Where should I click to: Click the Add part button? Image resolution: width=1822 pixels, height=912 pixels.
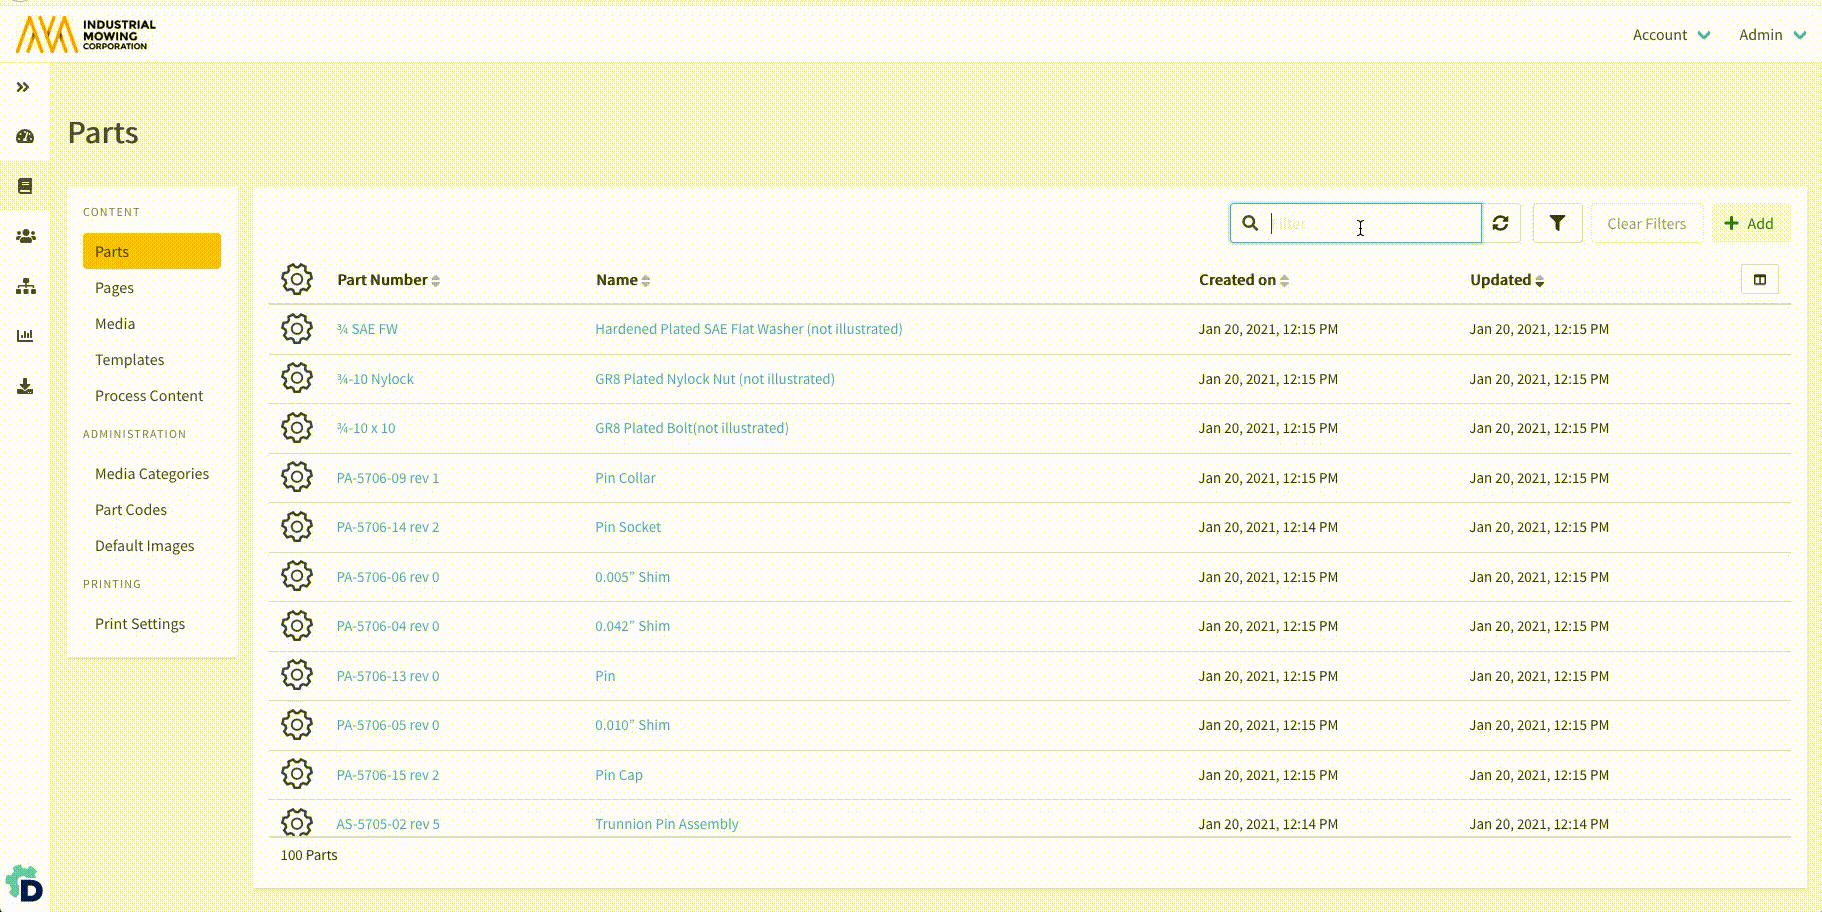coord(1749,224)
